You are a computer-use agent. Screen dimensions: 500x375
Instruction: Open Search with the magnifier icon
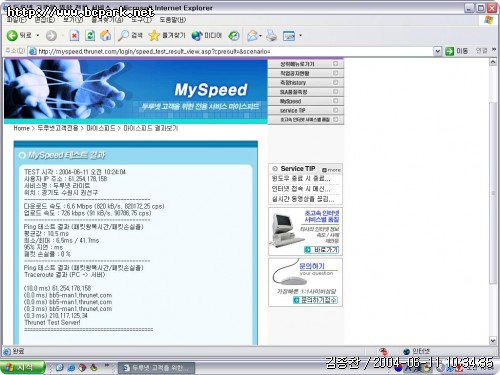(x=123, y=36)
